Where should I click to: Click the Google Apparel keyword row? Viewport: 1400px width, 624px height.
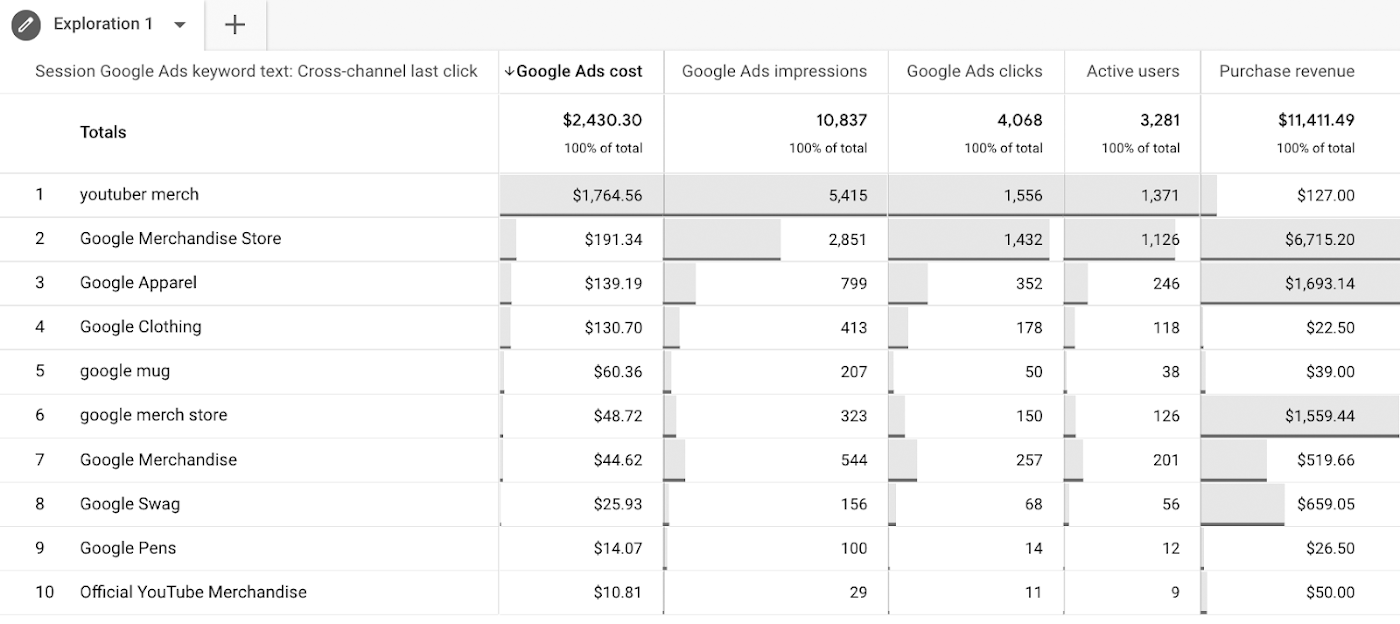(x=138, y=282)
